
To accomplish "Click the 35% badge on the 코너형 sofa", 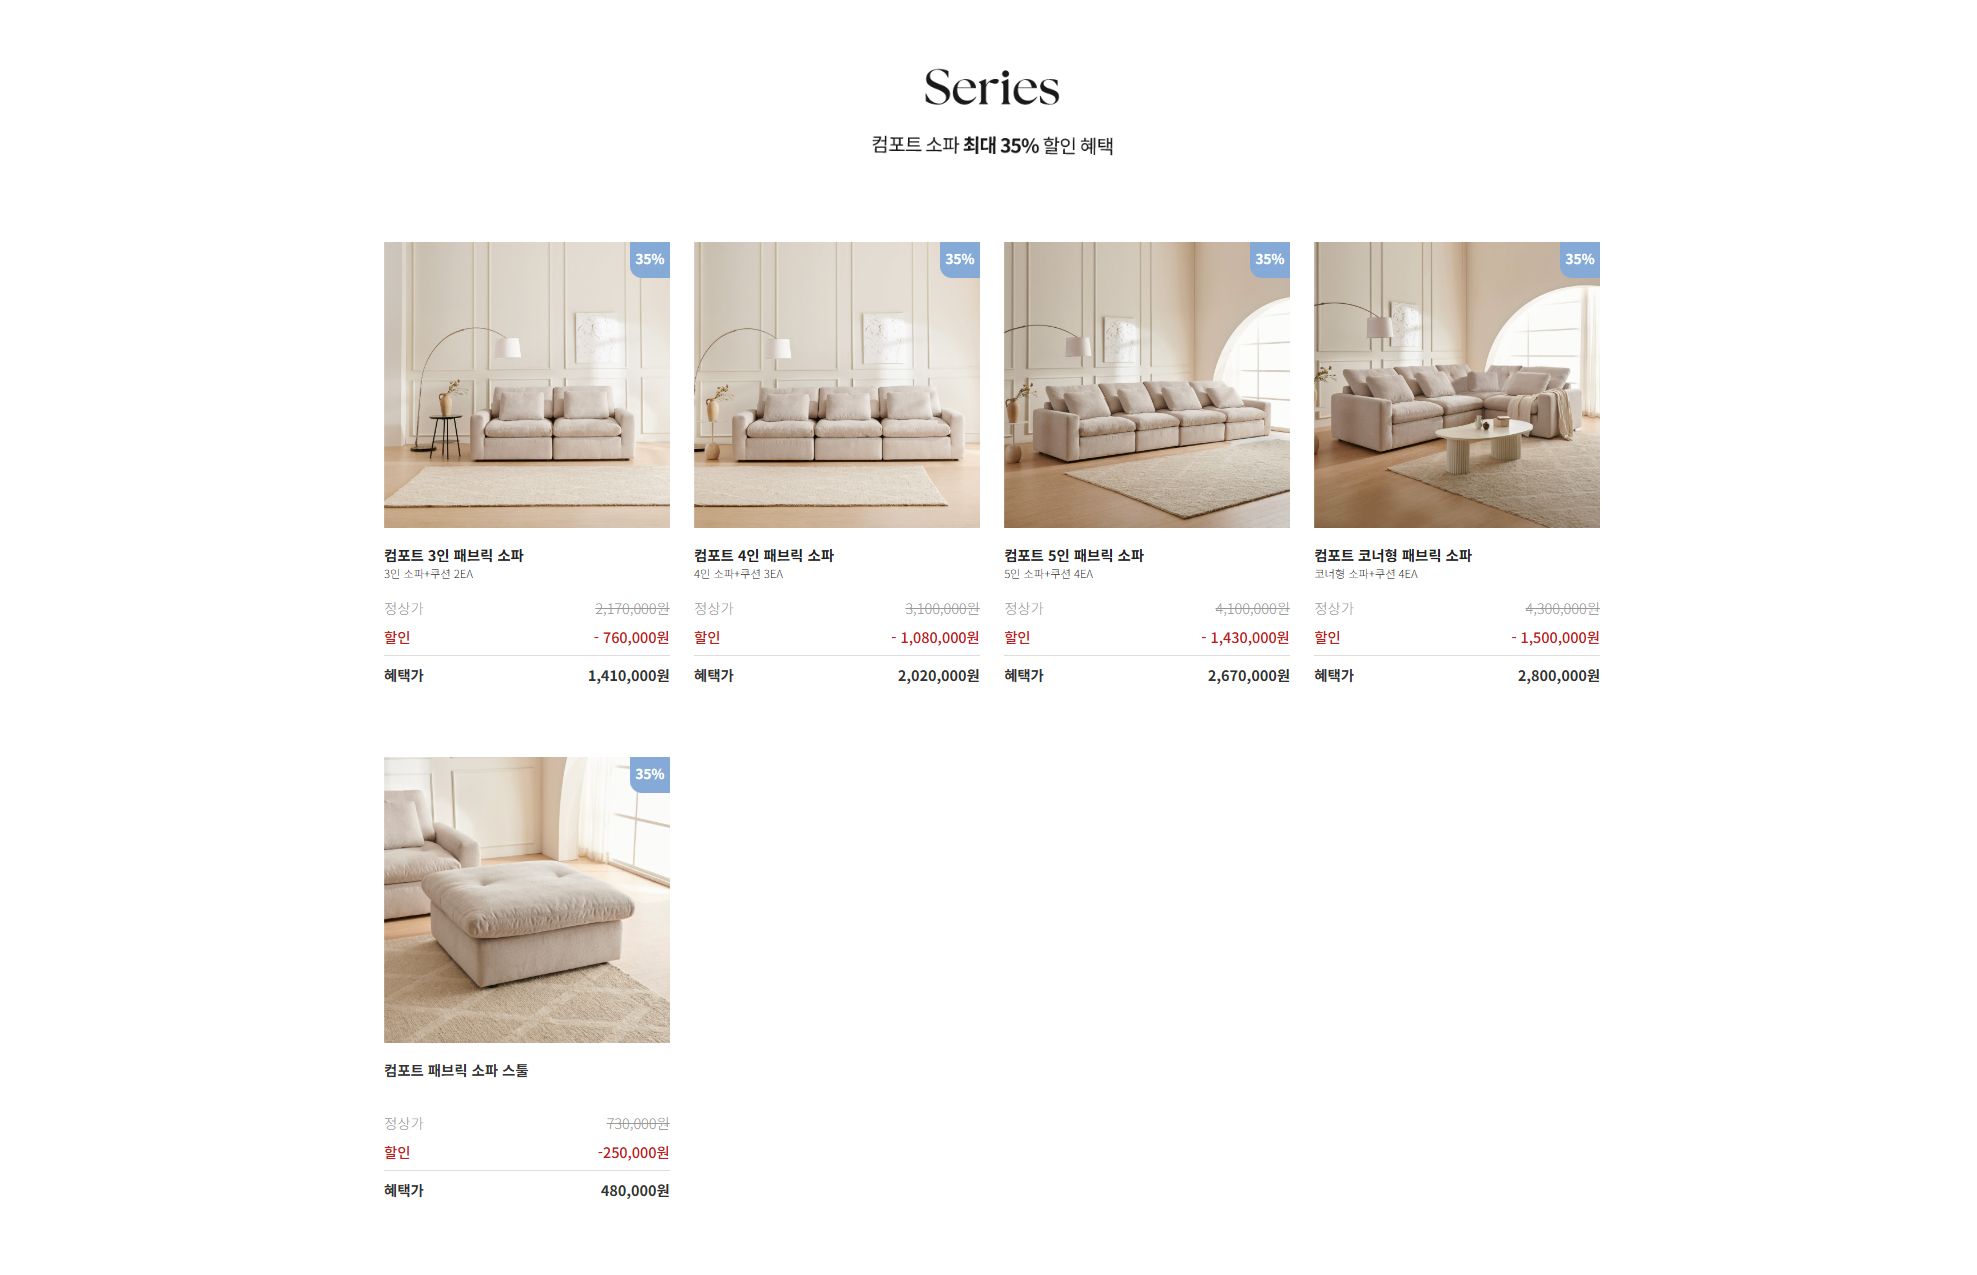I will click(x=1580, y=260).
